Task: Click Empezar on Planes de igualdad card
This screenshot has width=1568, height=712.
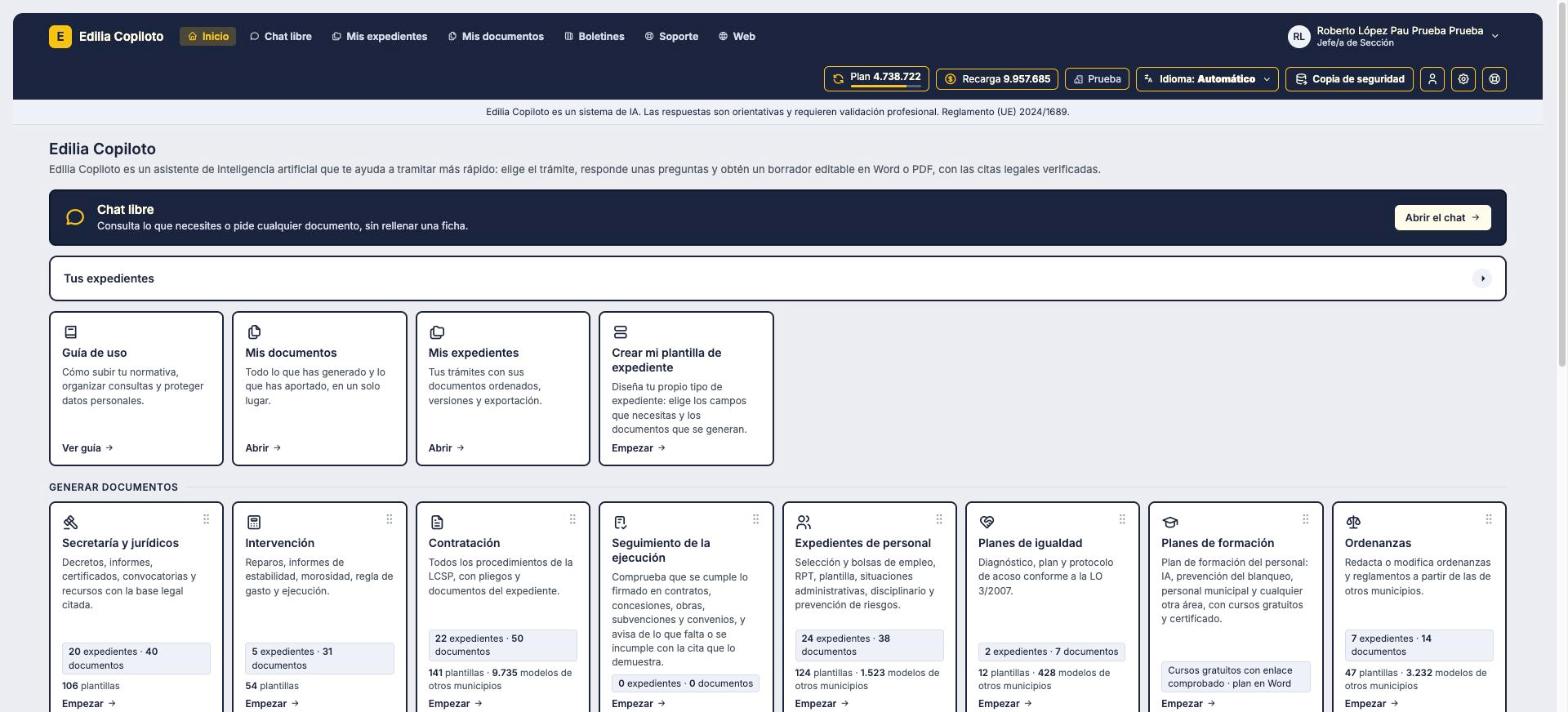Action: pyautogui.click(x=1005, y=704)
